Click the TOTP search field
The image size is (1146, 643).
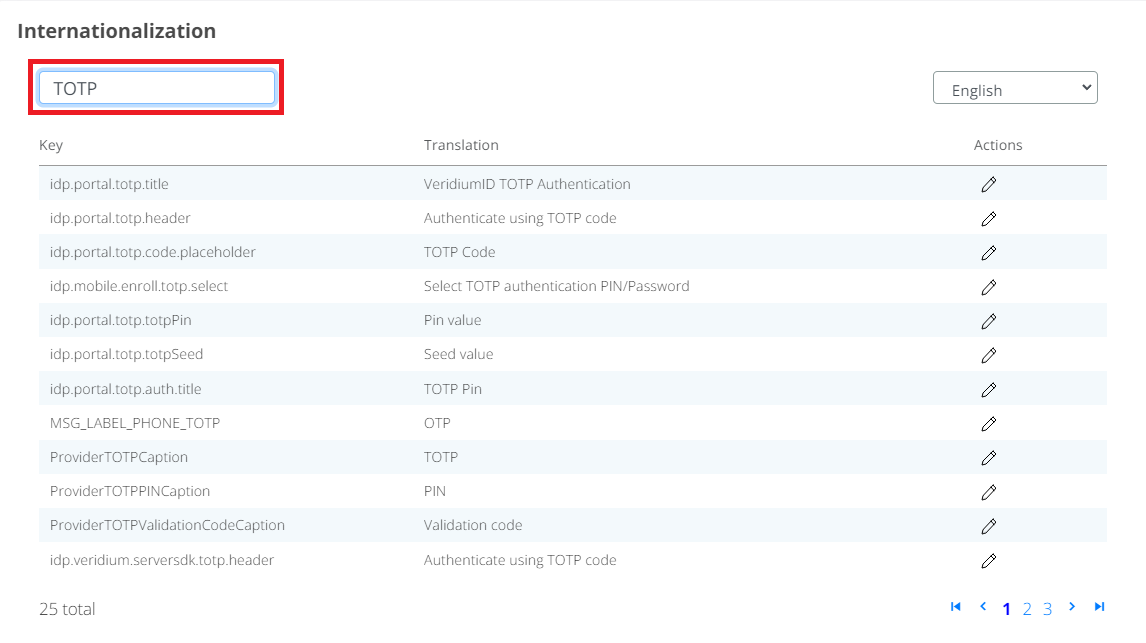point(156,88)
